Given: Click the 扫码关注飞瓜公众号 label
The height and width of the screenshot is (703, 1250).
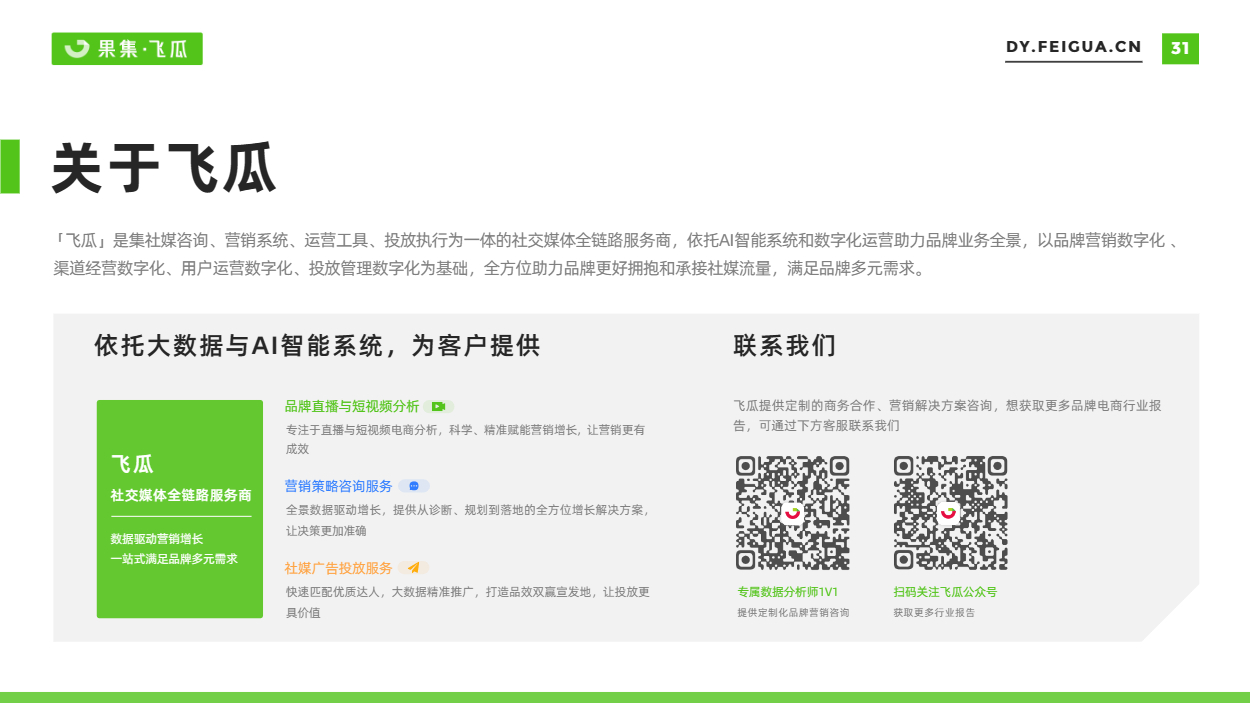Looking at the screenshot, I should coord(945,592).
